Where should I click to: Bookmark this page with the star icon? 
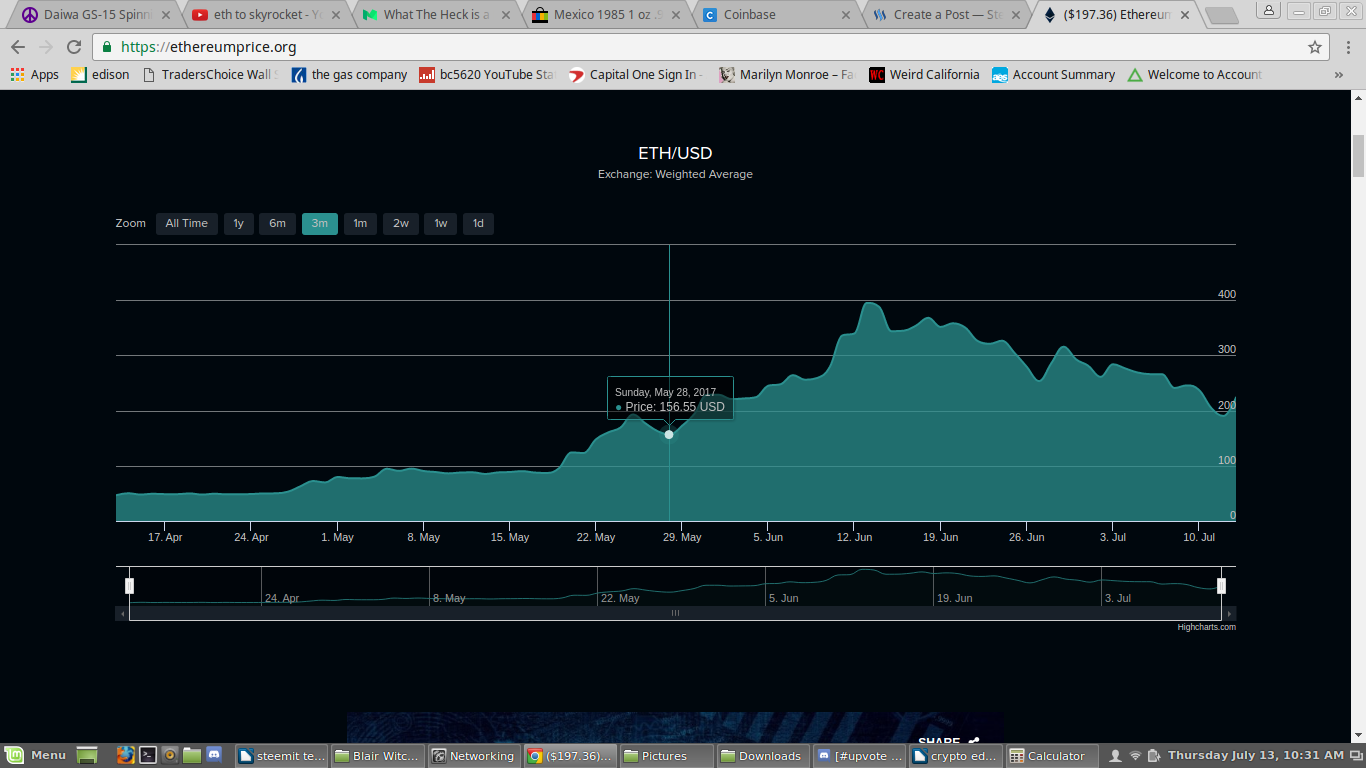(x=1315, y=47)
